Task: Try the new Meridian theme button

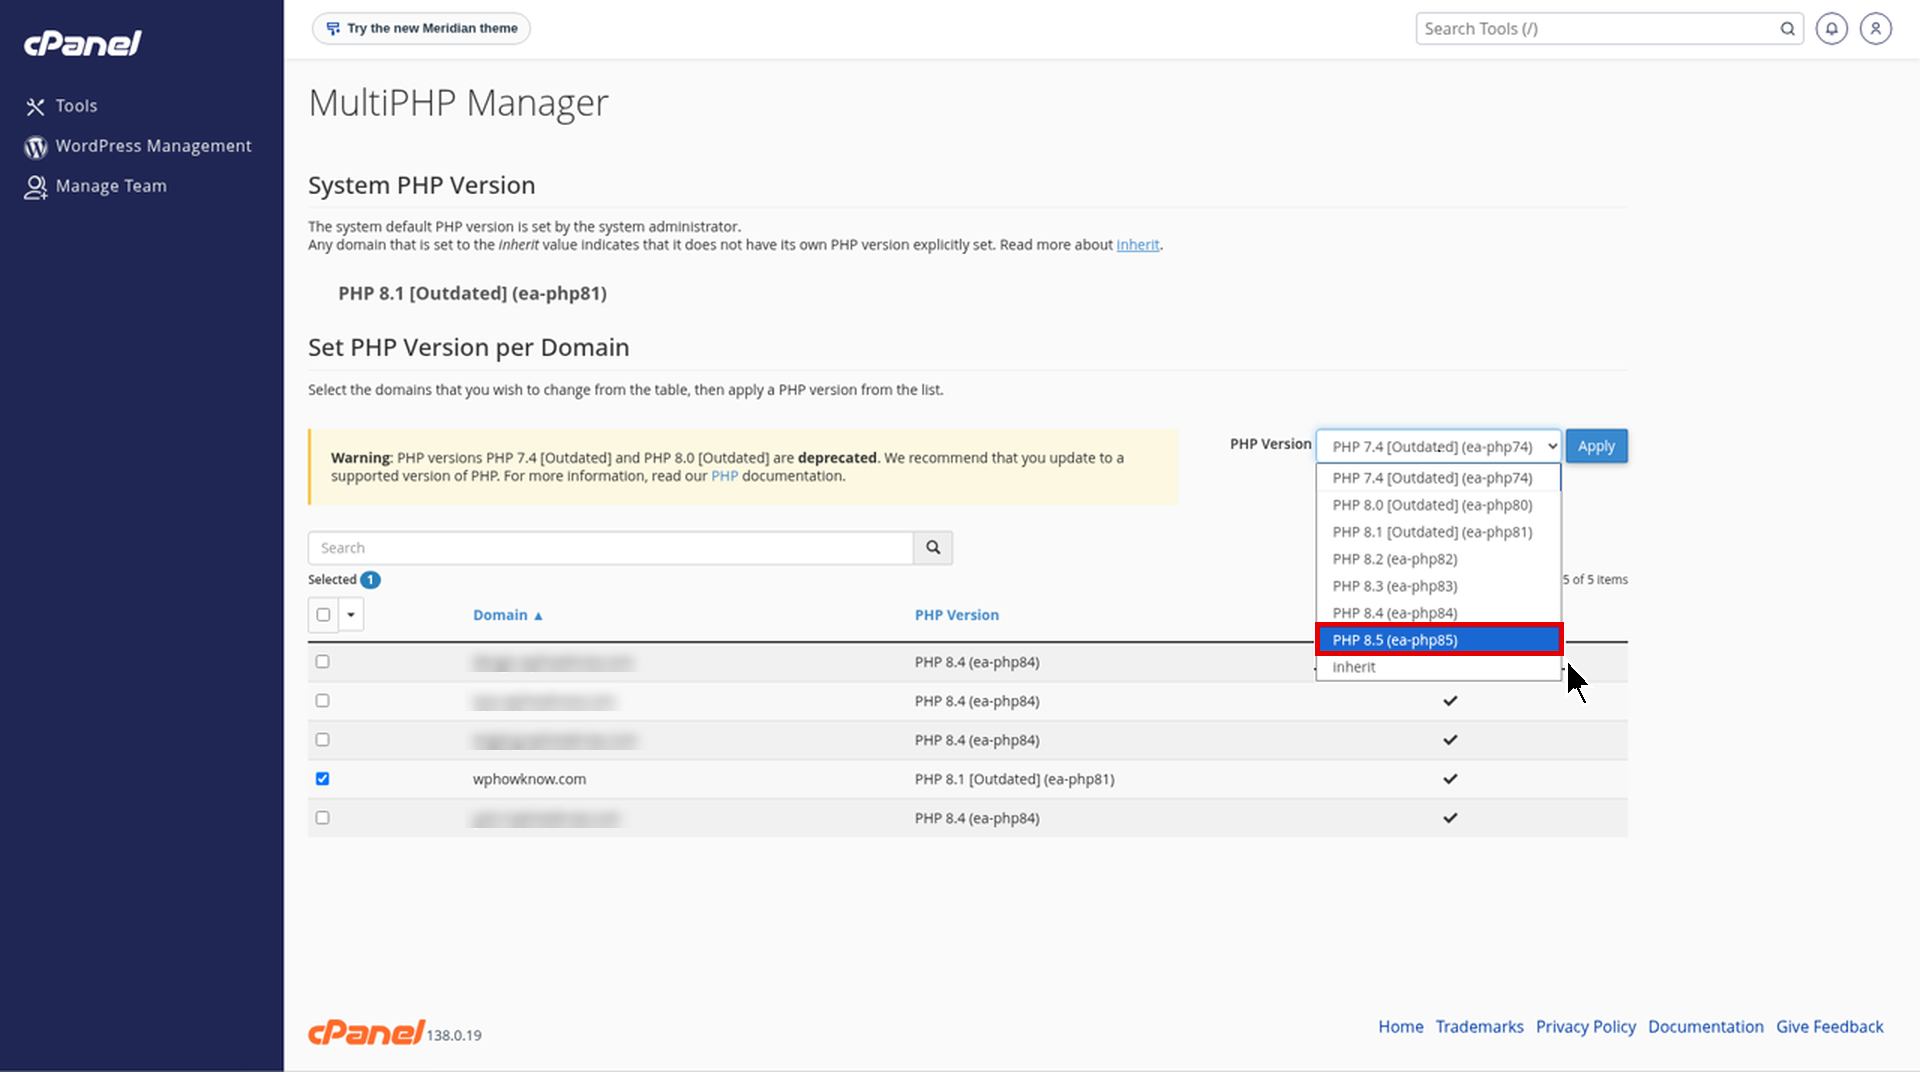Action: (421, 28)
